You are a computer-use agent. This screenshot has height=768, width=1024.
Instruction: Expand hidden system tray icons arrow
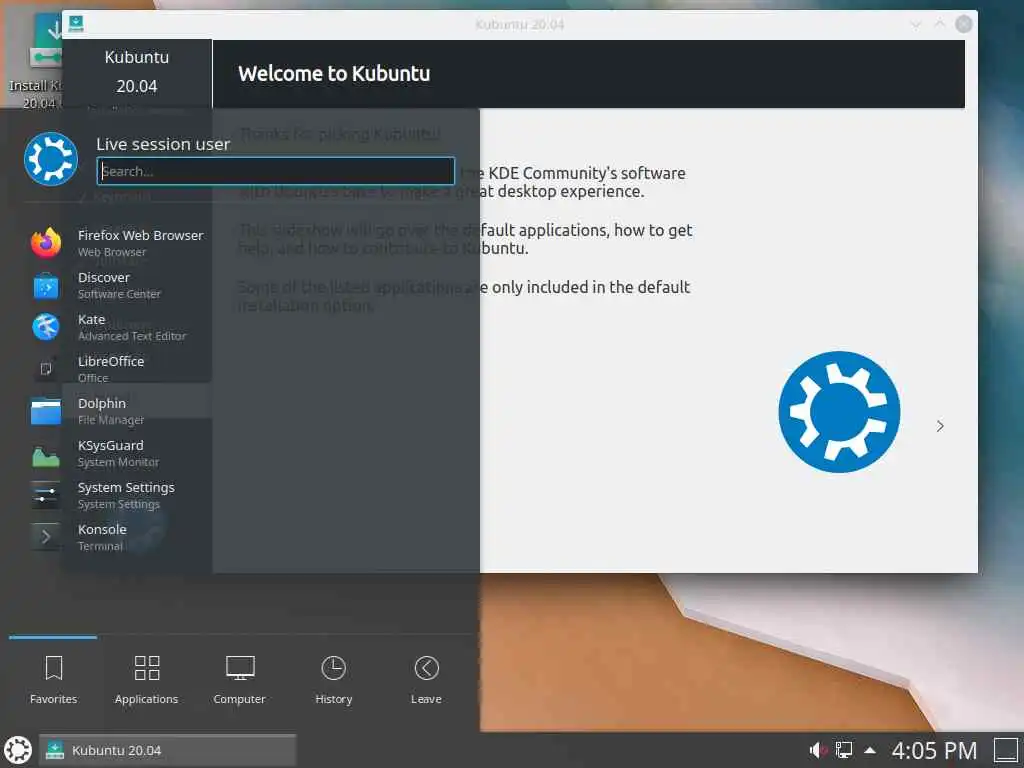pos(871,750)
